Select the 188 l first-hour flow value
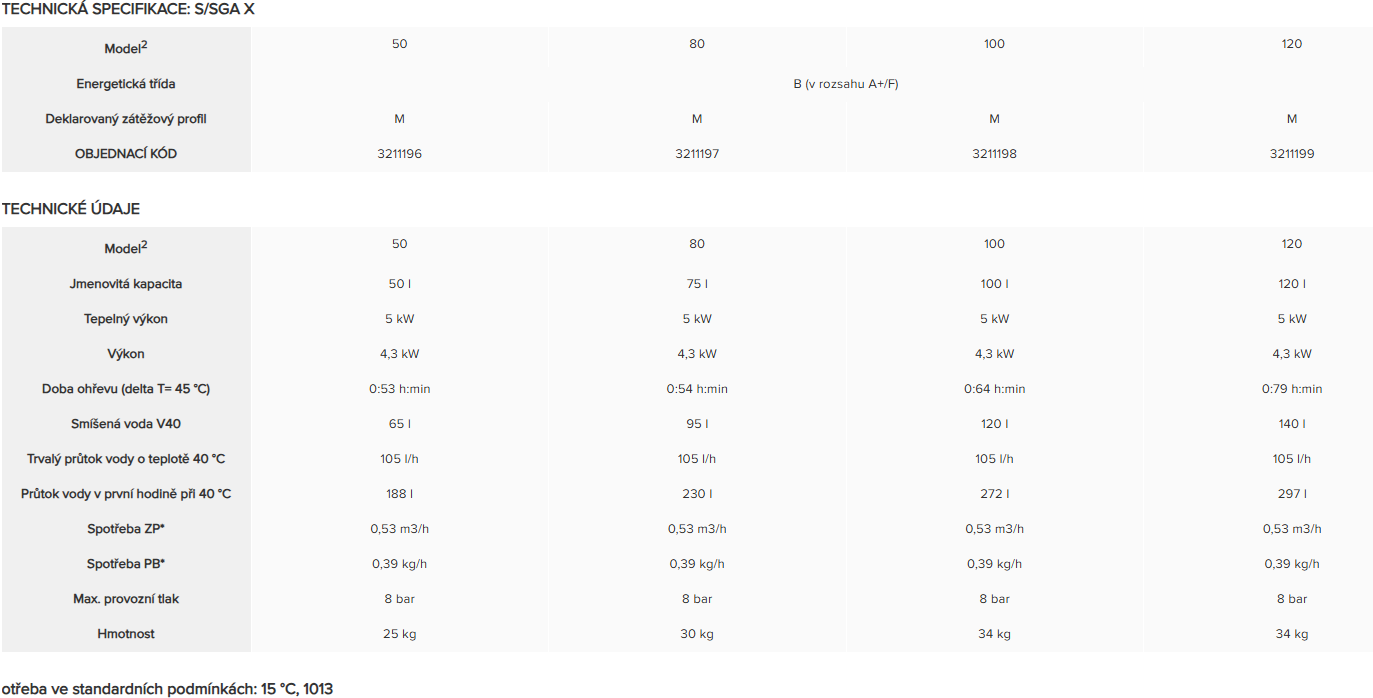 pos(400,494)
